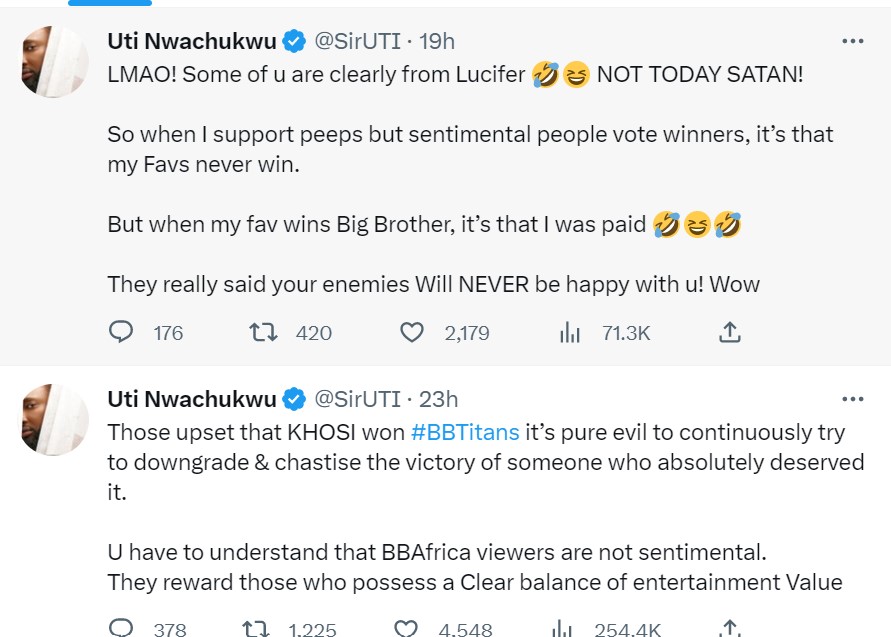The width and height of the screenshot is (891, 637).
Task: View analytics showing 71.3K views
Action: pyautogui.click(x=569, y=332)
